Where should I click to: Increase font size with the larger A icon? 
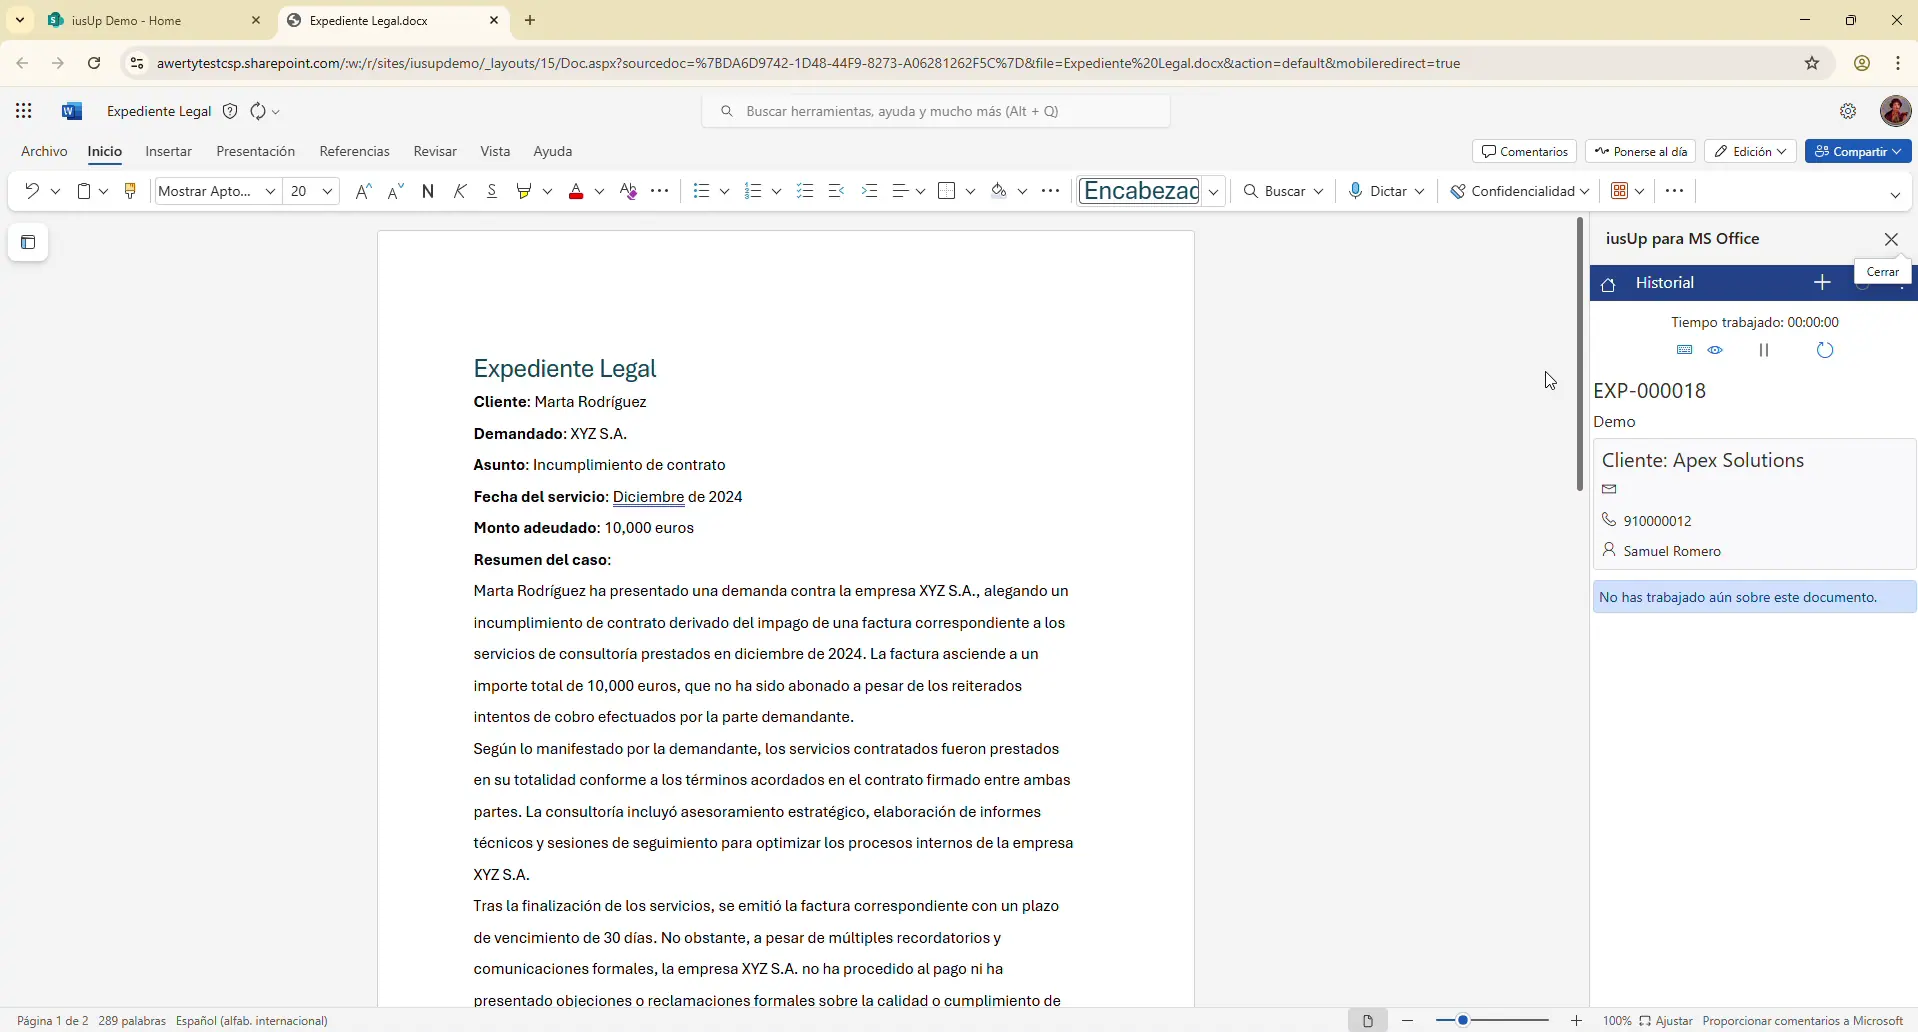[x=363, y=191]
